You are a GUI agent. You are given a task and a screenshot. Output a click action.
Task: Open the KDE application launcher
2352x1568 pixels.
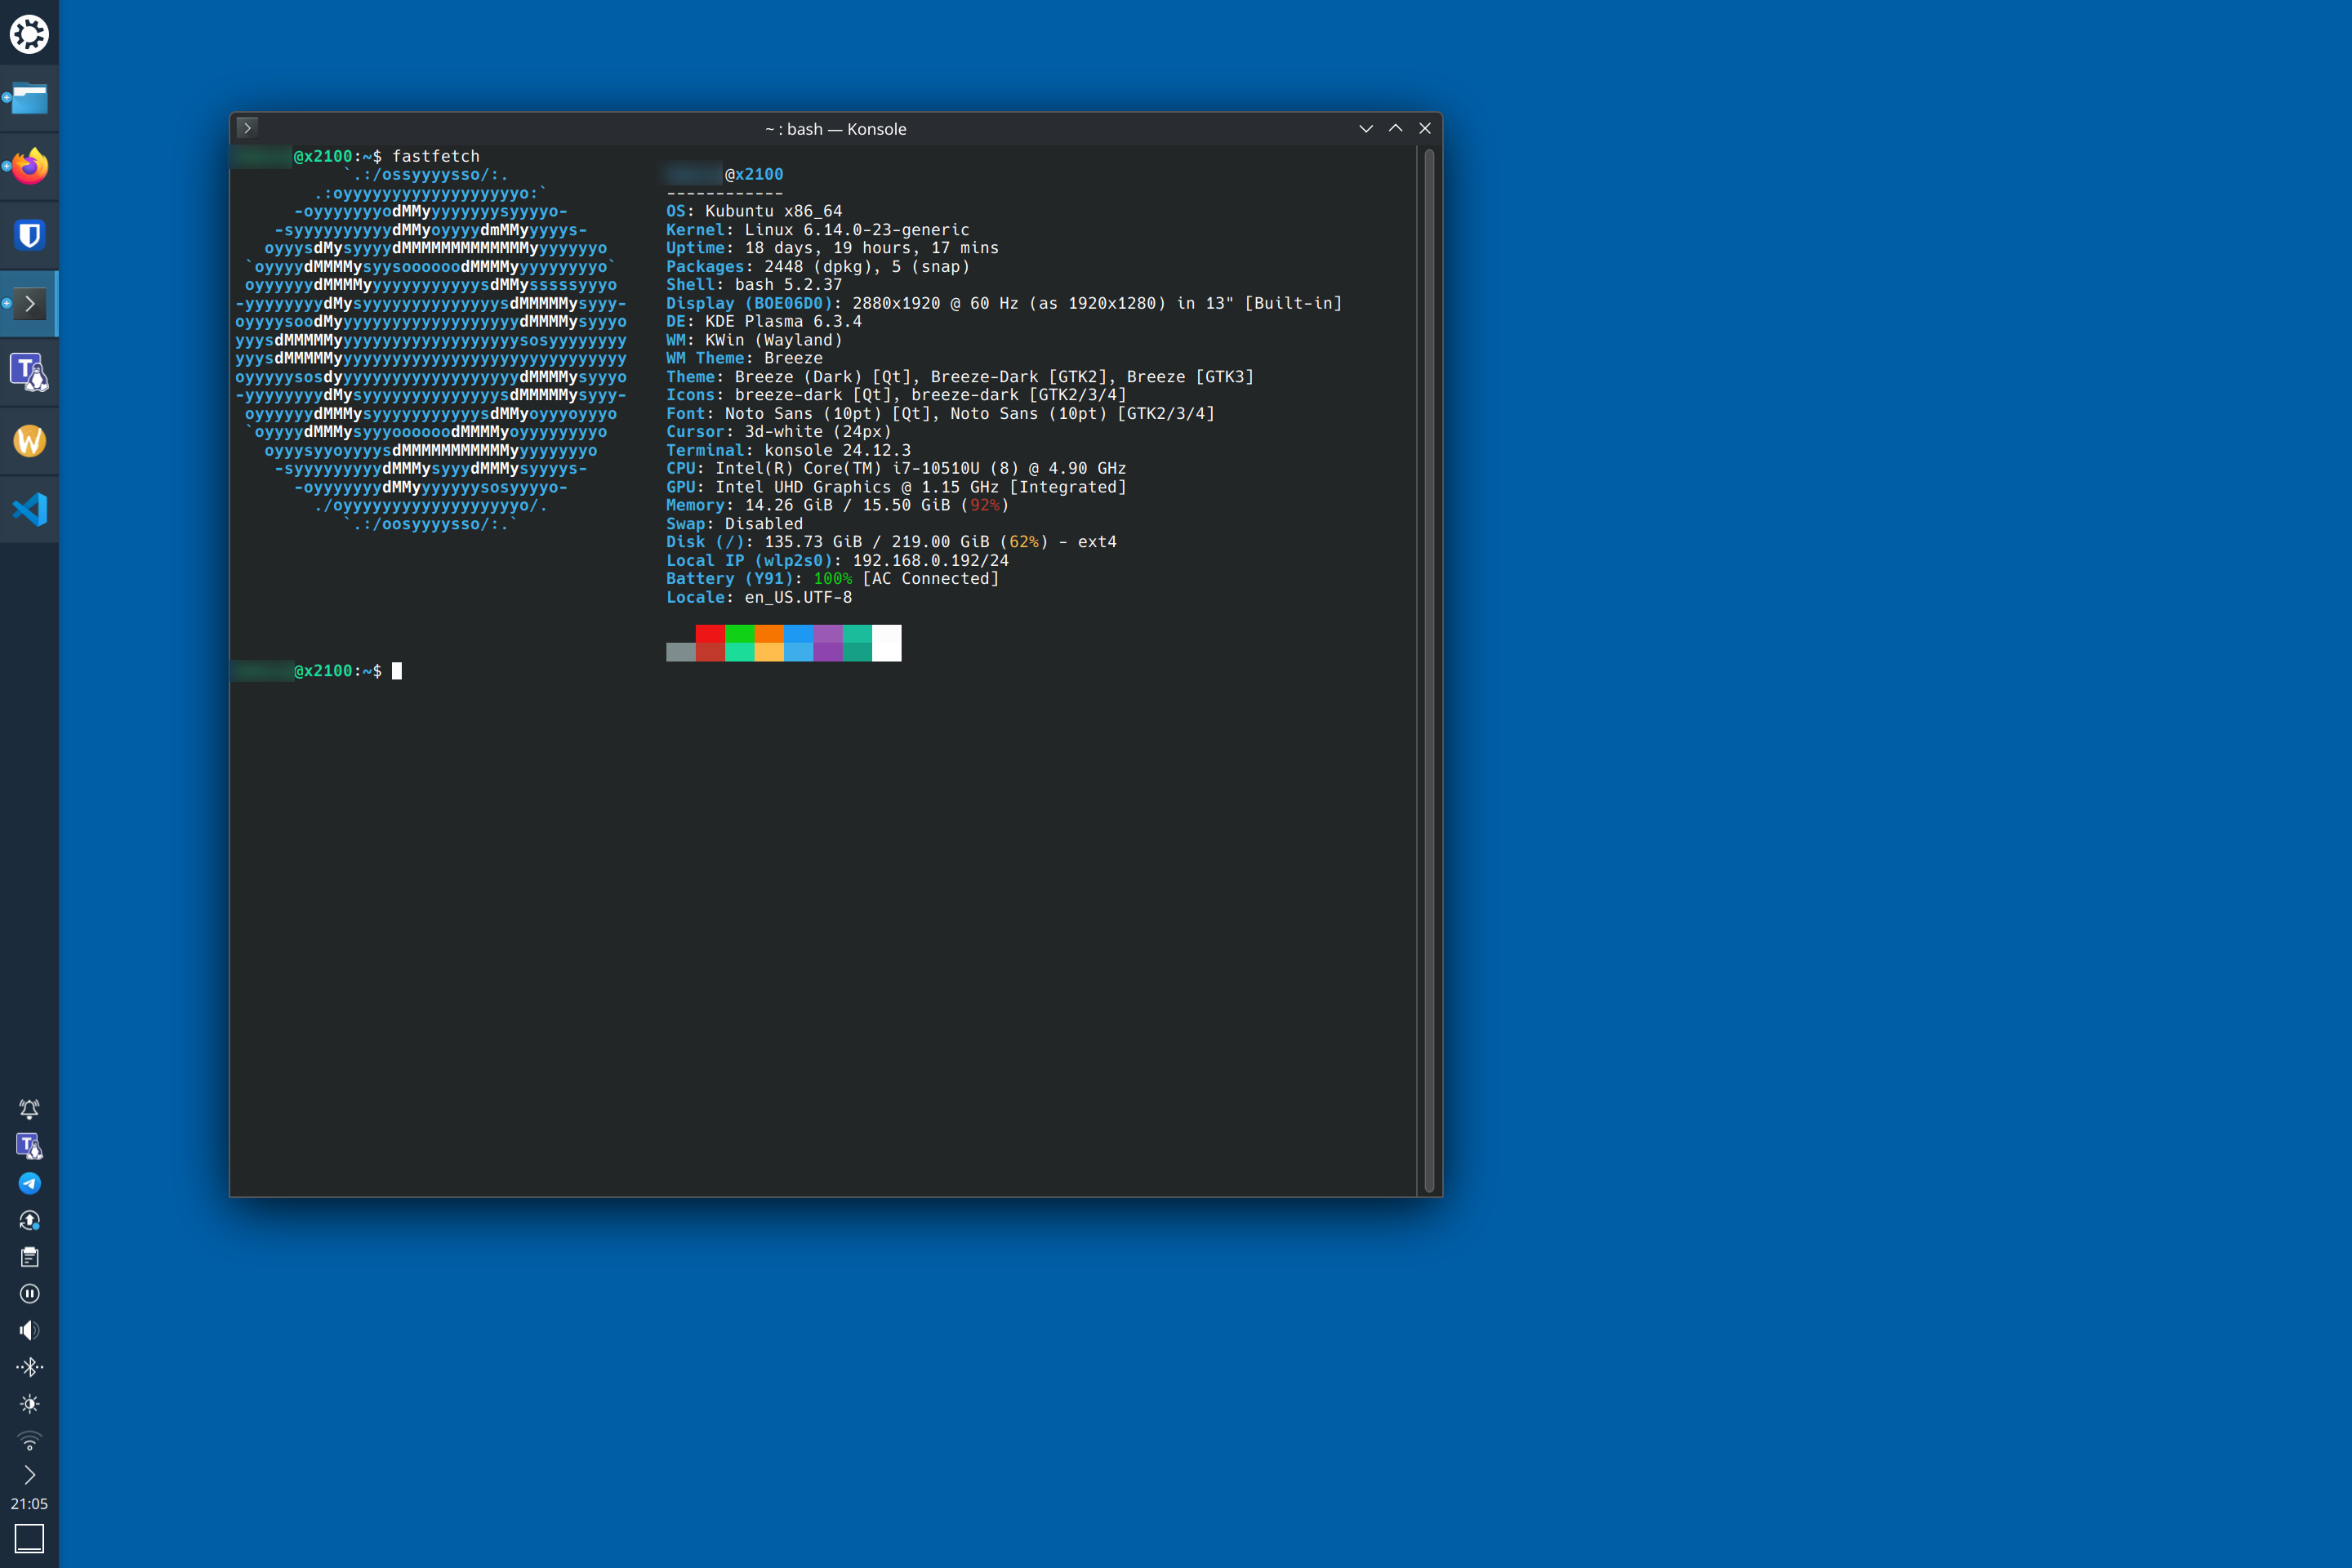pos(29,34)
